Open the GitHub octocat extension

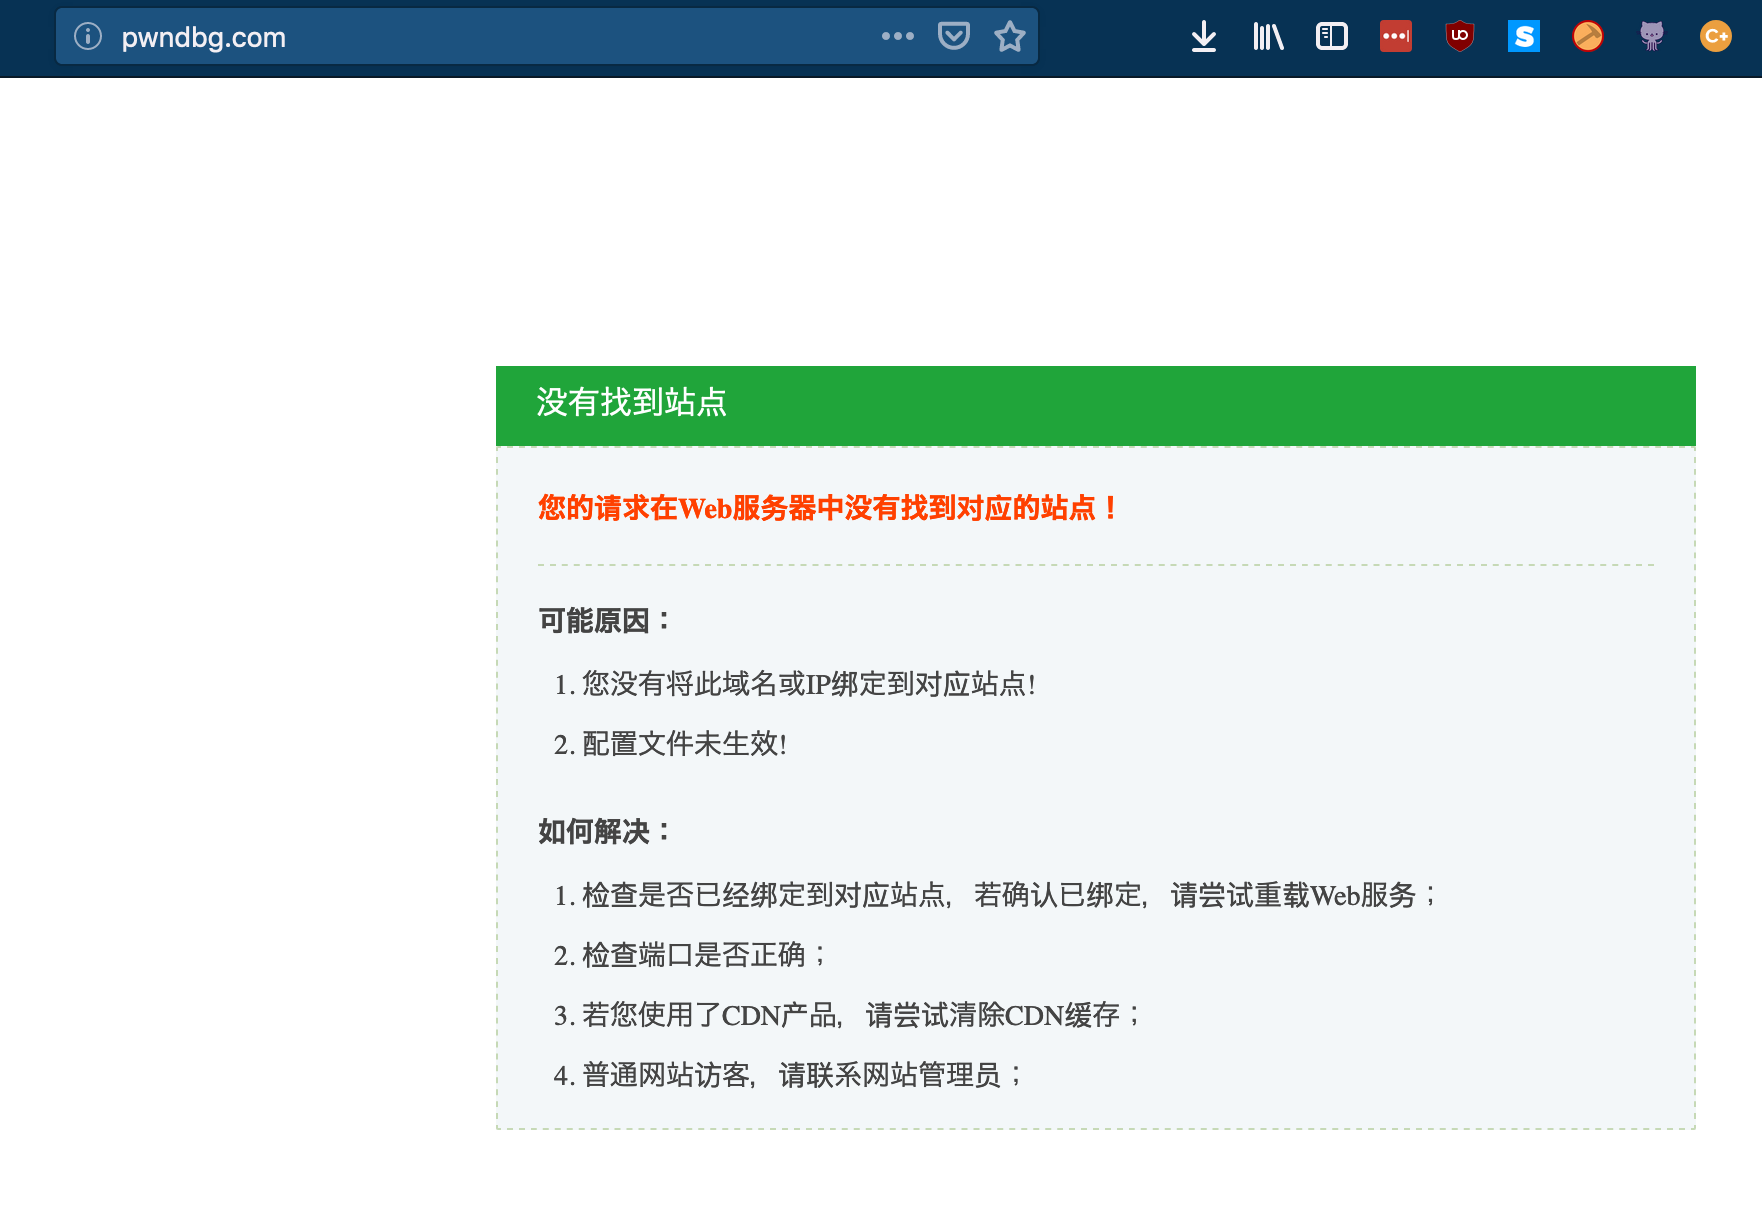tap(1652, 36)
